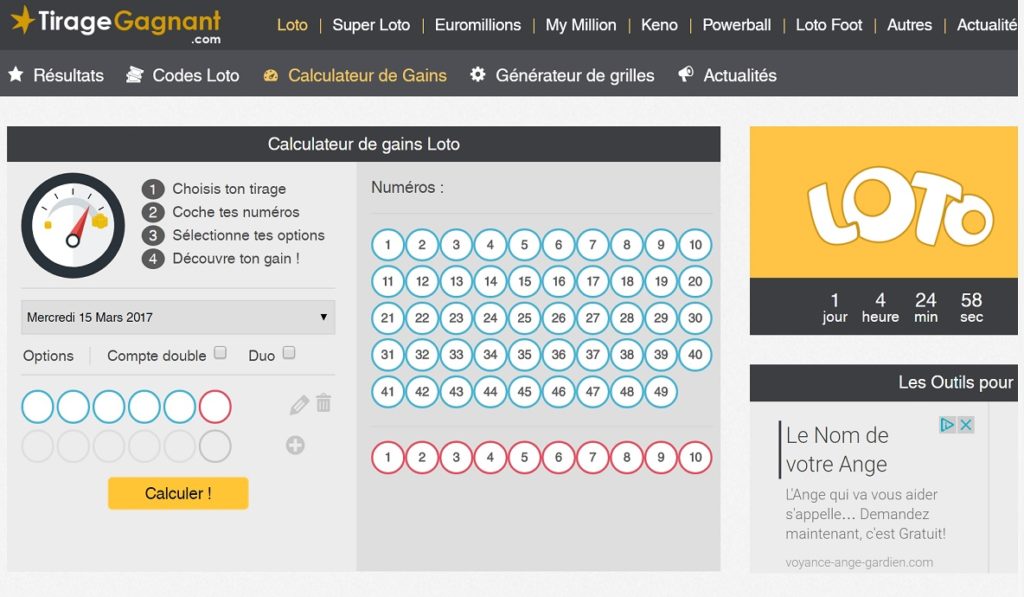Click the trash icon to delete the grid
Viewport: 1024px width, 597px height.
click(323, 403)
